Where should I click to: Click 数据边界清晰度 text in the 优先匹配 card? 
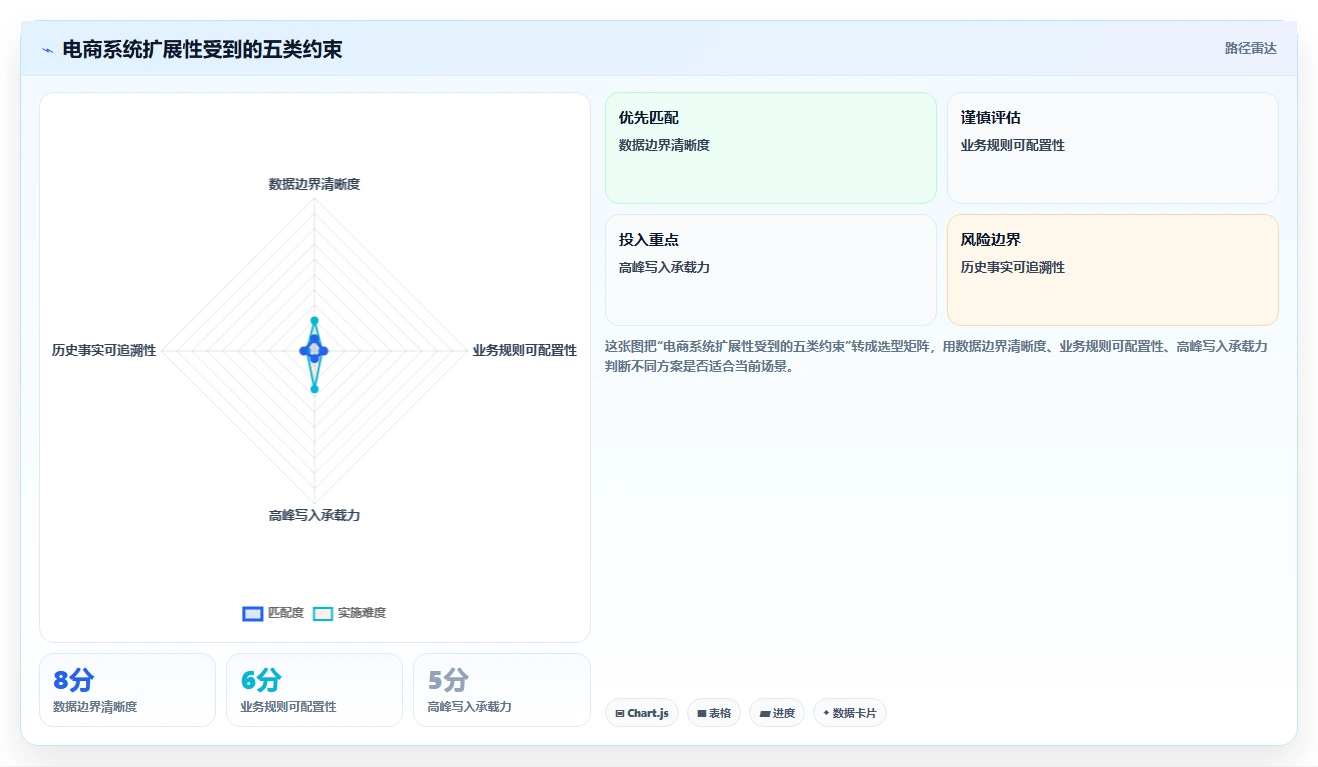665,146
